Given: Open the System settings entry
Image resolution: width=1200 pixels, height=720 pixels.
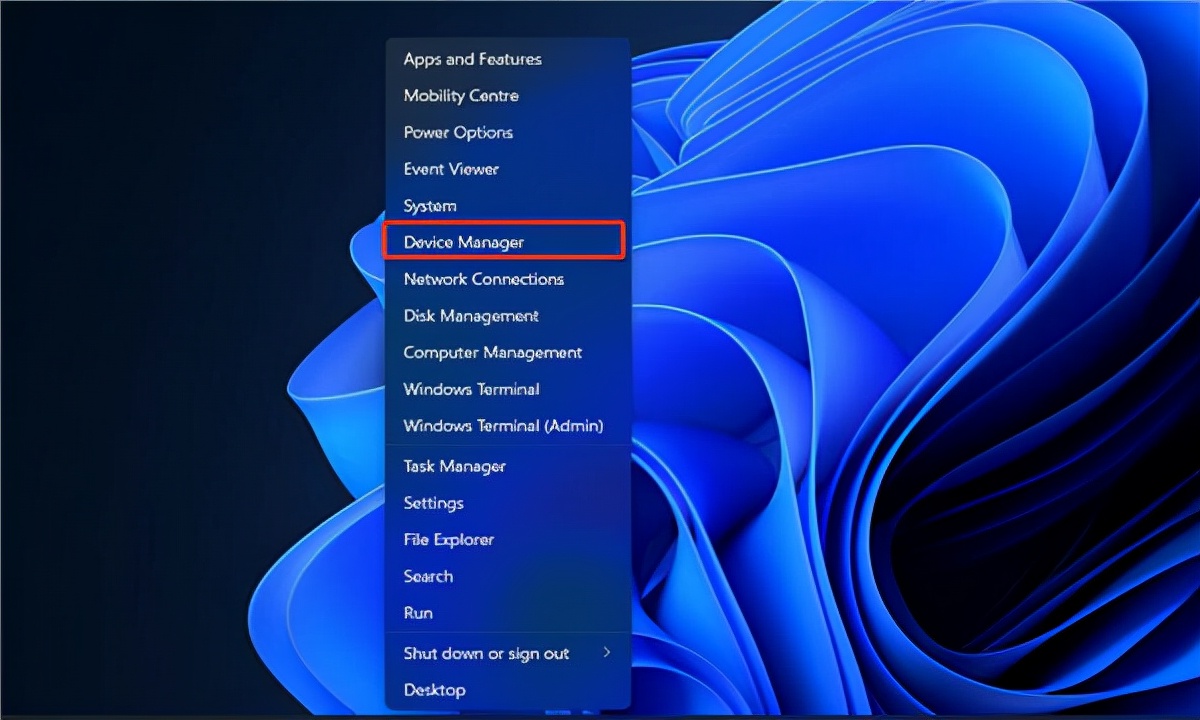Looking at the screenshot, I should 429,205.
